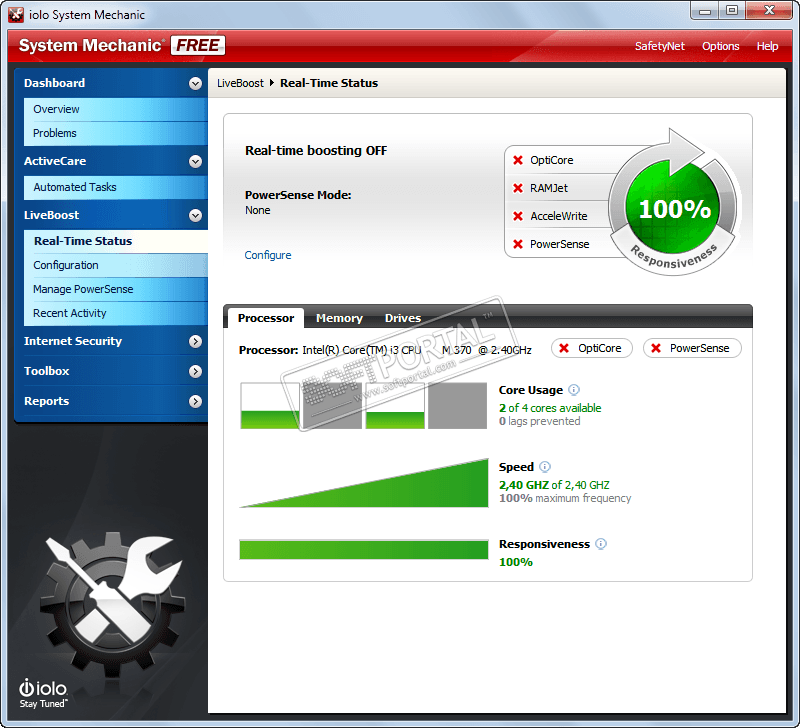Open Problems under Dashboard
This screenshot has height=728, width=800.
coord(116,133)
